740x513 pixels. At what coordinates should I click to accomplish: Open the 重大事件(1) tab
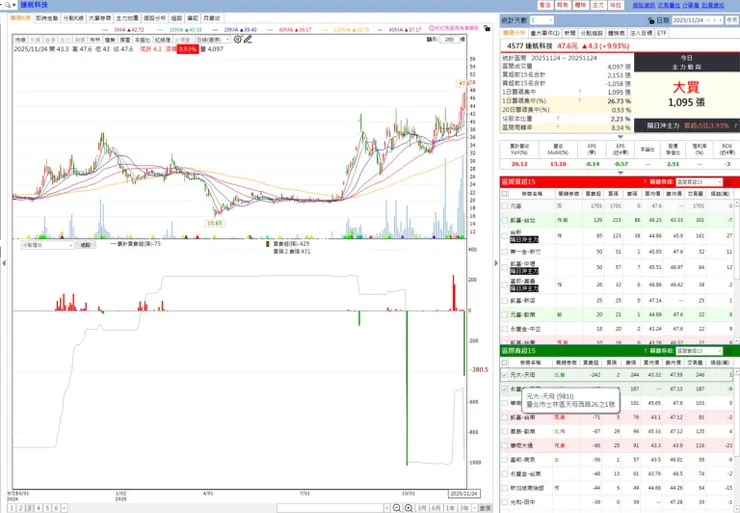(545, 33)
